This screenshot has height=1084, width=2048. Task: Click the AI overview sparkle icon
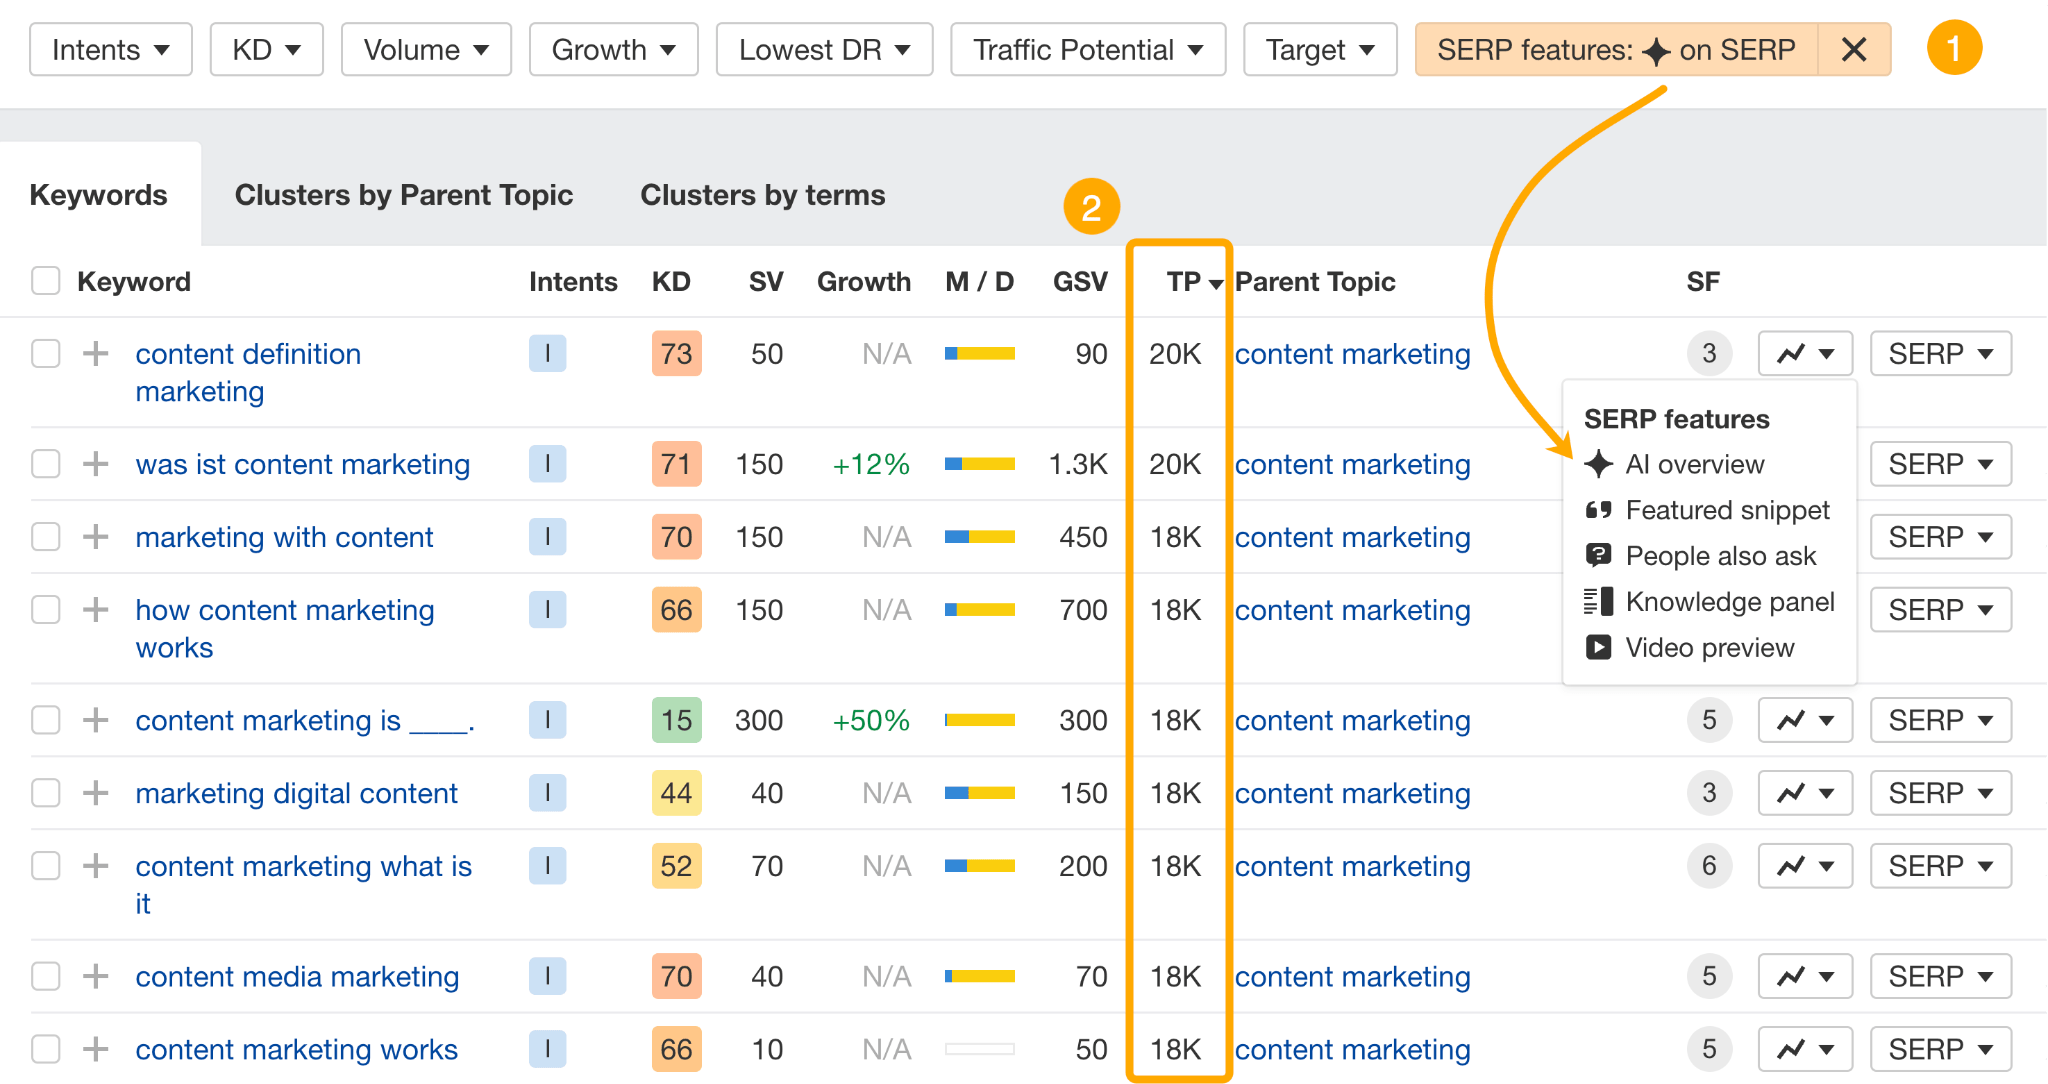pos(1599,464)
